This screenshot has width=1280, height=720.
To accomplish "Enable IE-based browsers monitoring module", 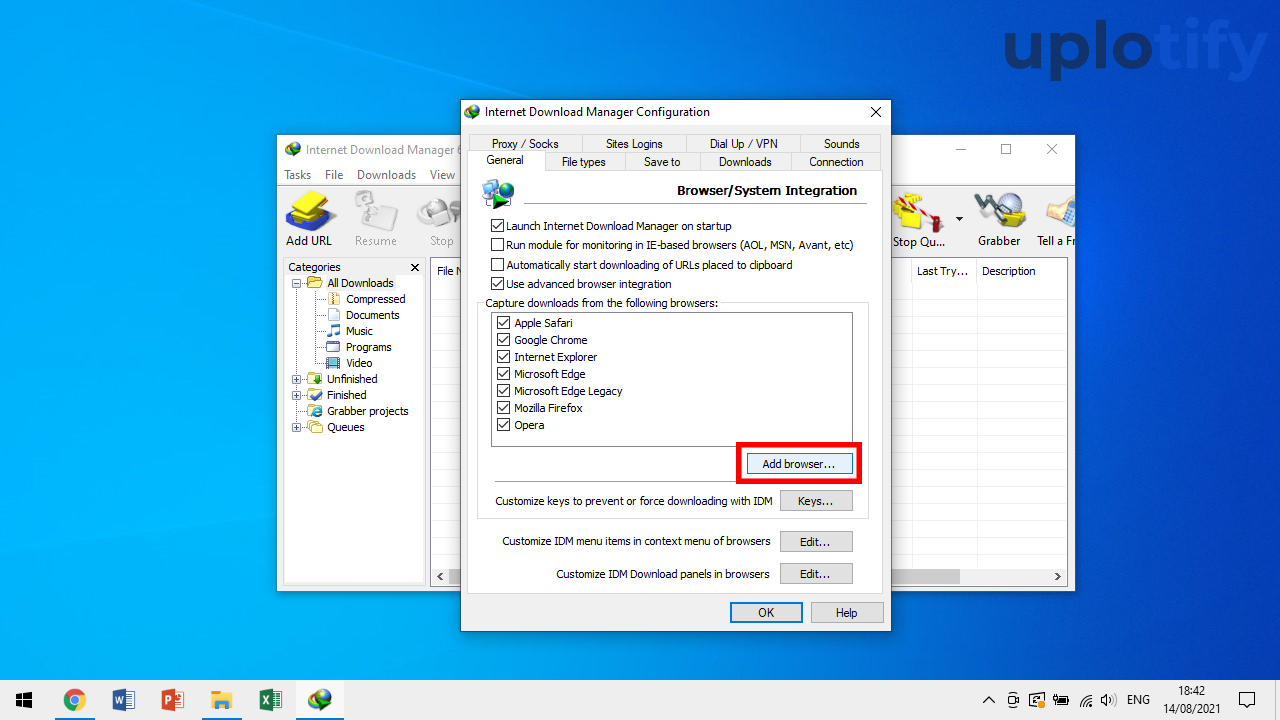I will (x=498, y=245).
